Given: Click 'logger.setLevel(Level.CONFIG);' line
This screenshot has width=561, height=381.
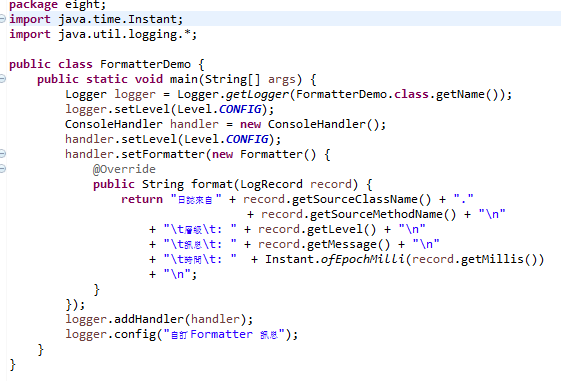Looking at the screenshot, I should tap(170, 109).
